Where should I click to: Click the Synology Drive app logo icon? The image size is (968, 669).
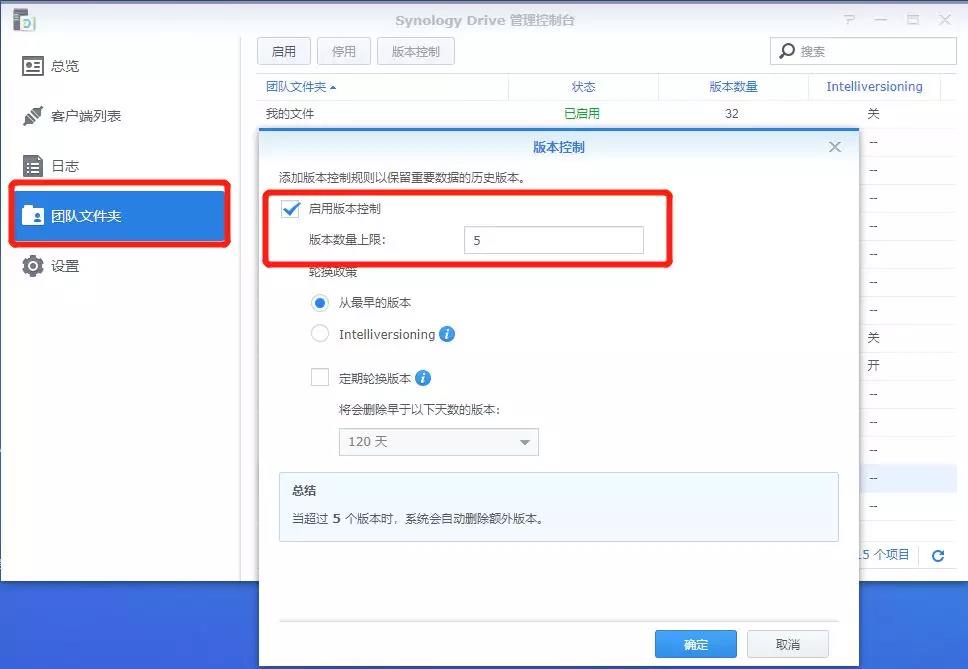pyautogui.click(x=24, y=20)
